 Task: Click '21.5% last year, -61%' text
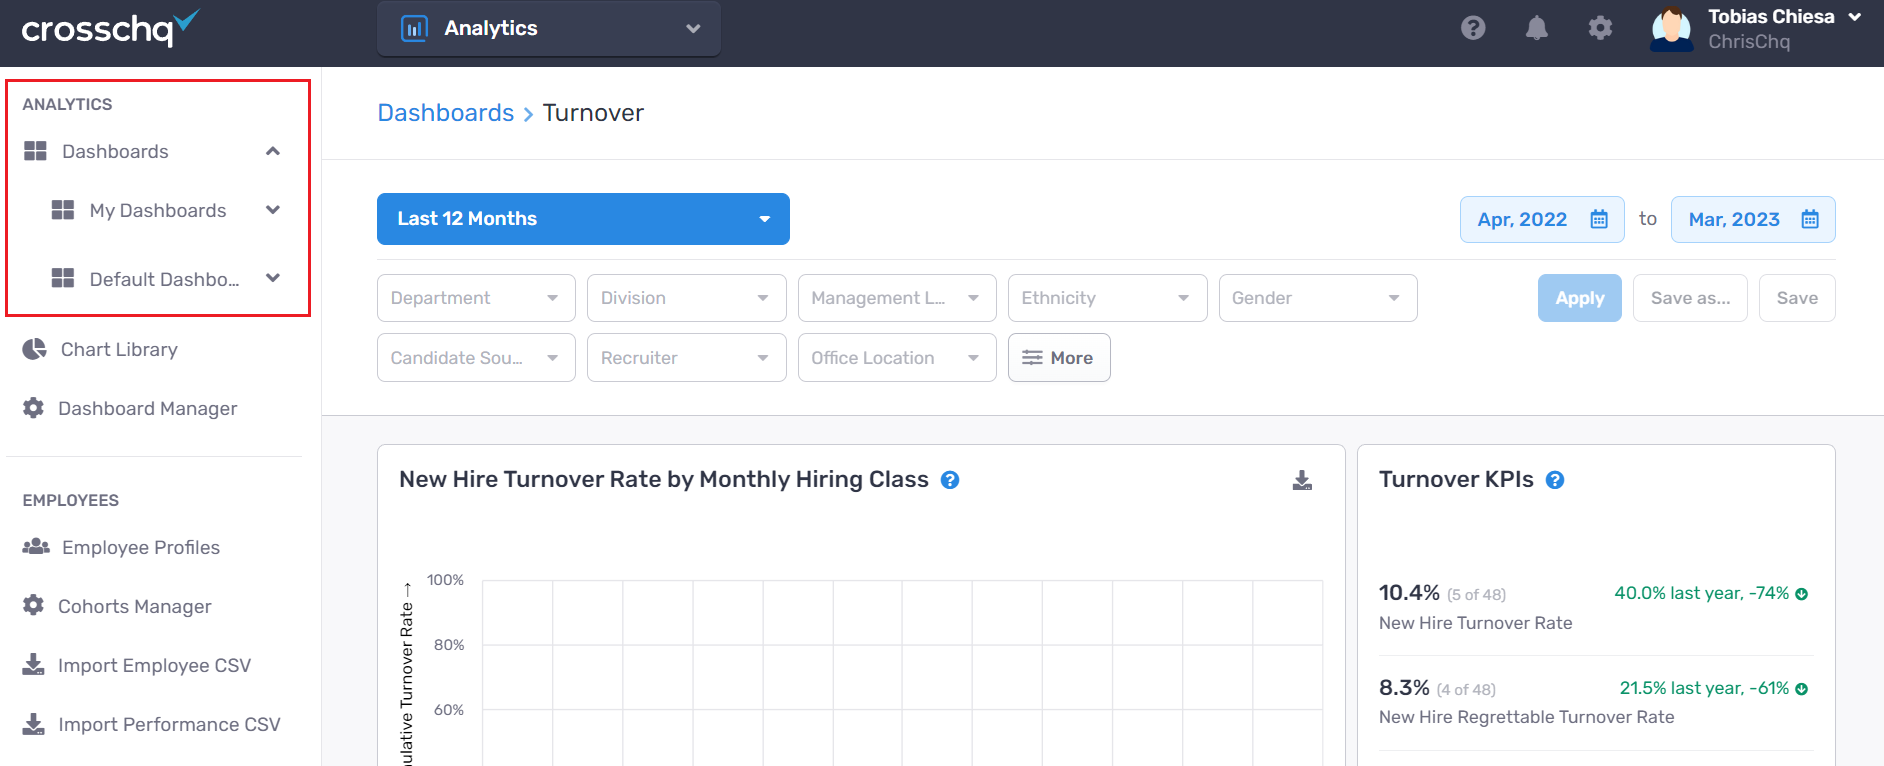pyautogui.click(x=1704, y=688)
